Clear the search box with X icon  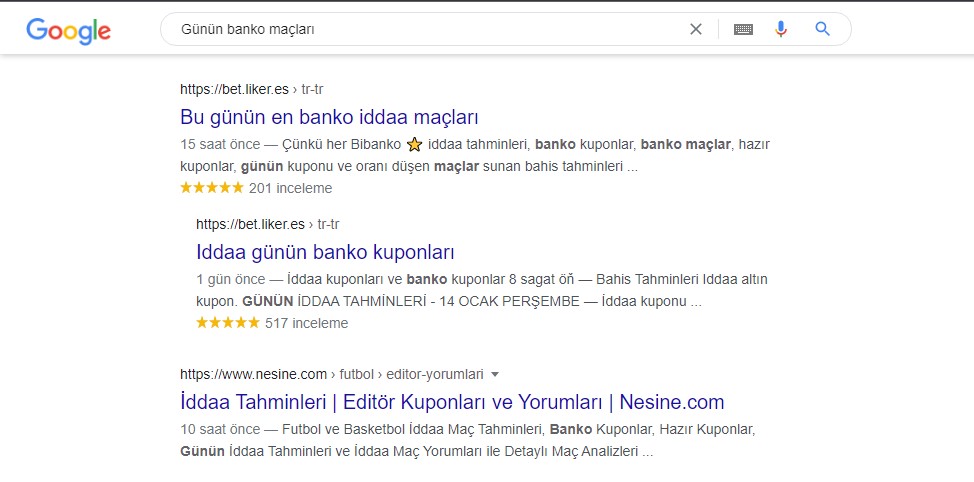(x=696, y=29)
